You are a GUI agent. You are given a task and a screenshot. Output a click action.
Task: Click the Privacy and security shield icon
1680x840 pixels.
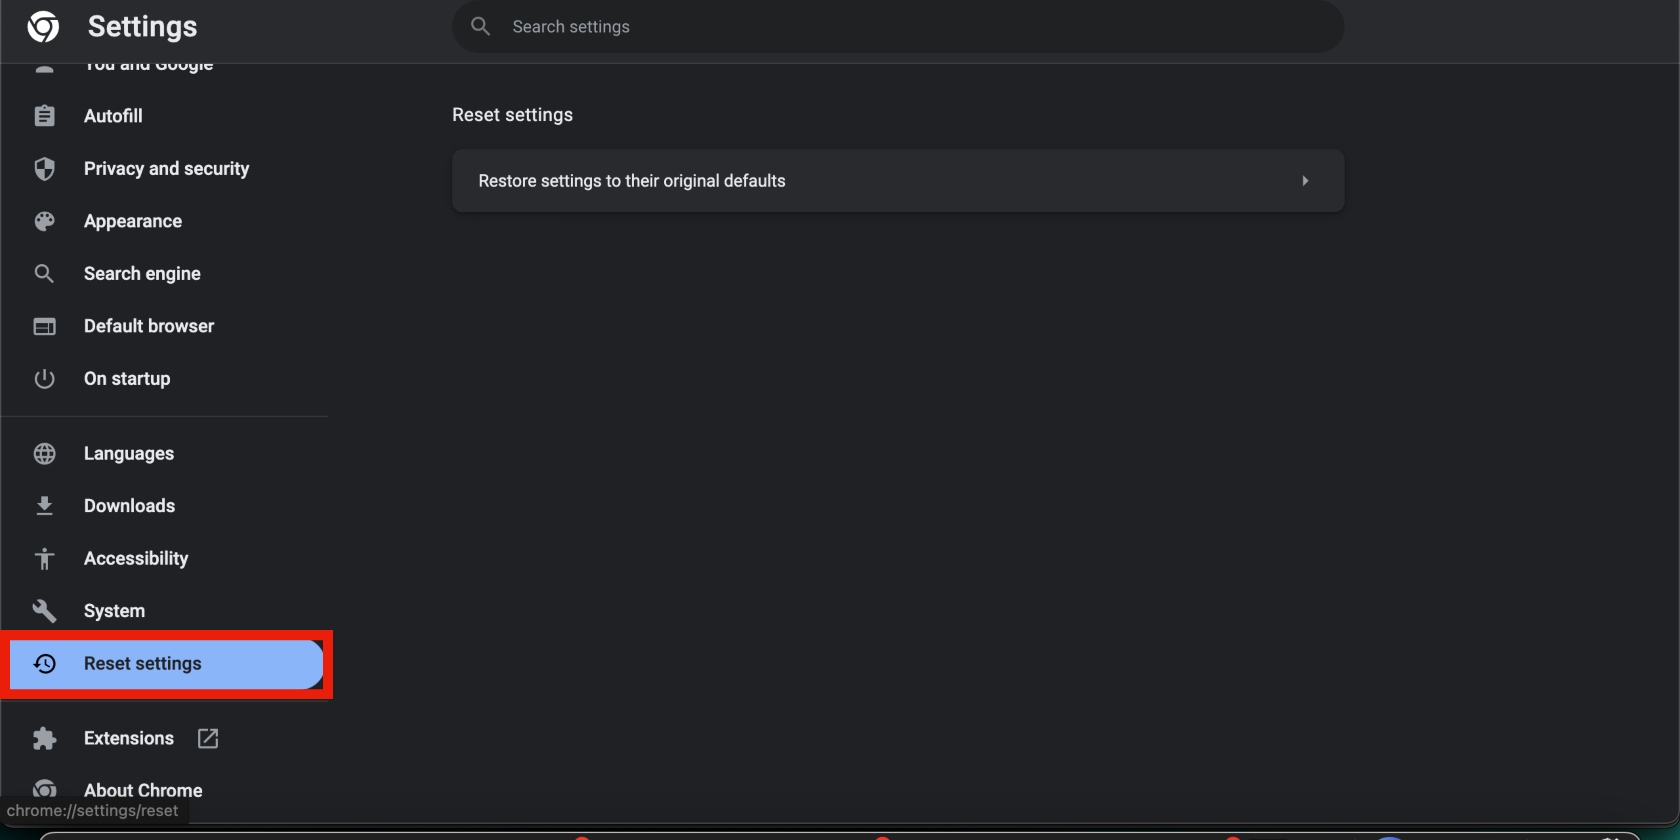click(45, 168)
